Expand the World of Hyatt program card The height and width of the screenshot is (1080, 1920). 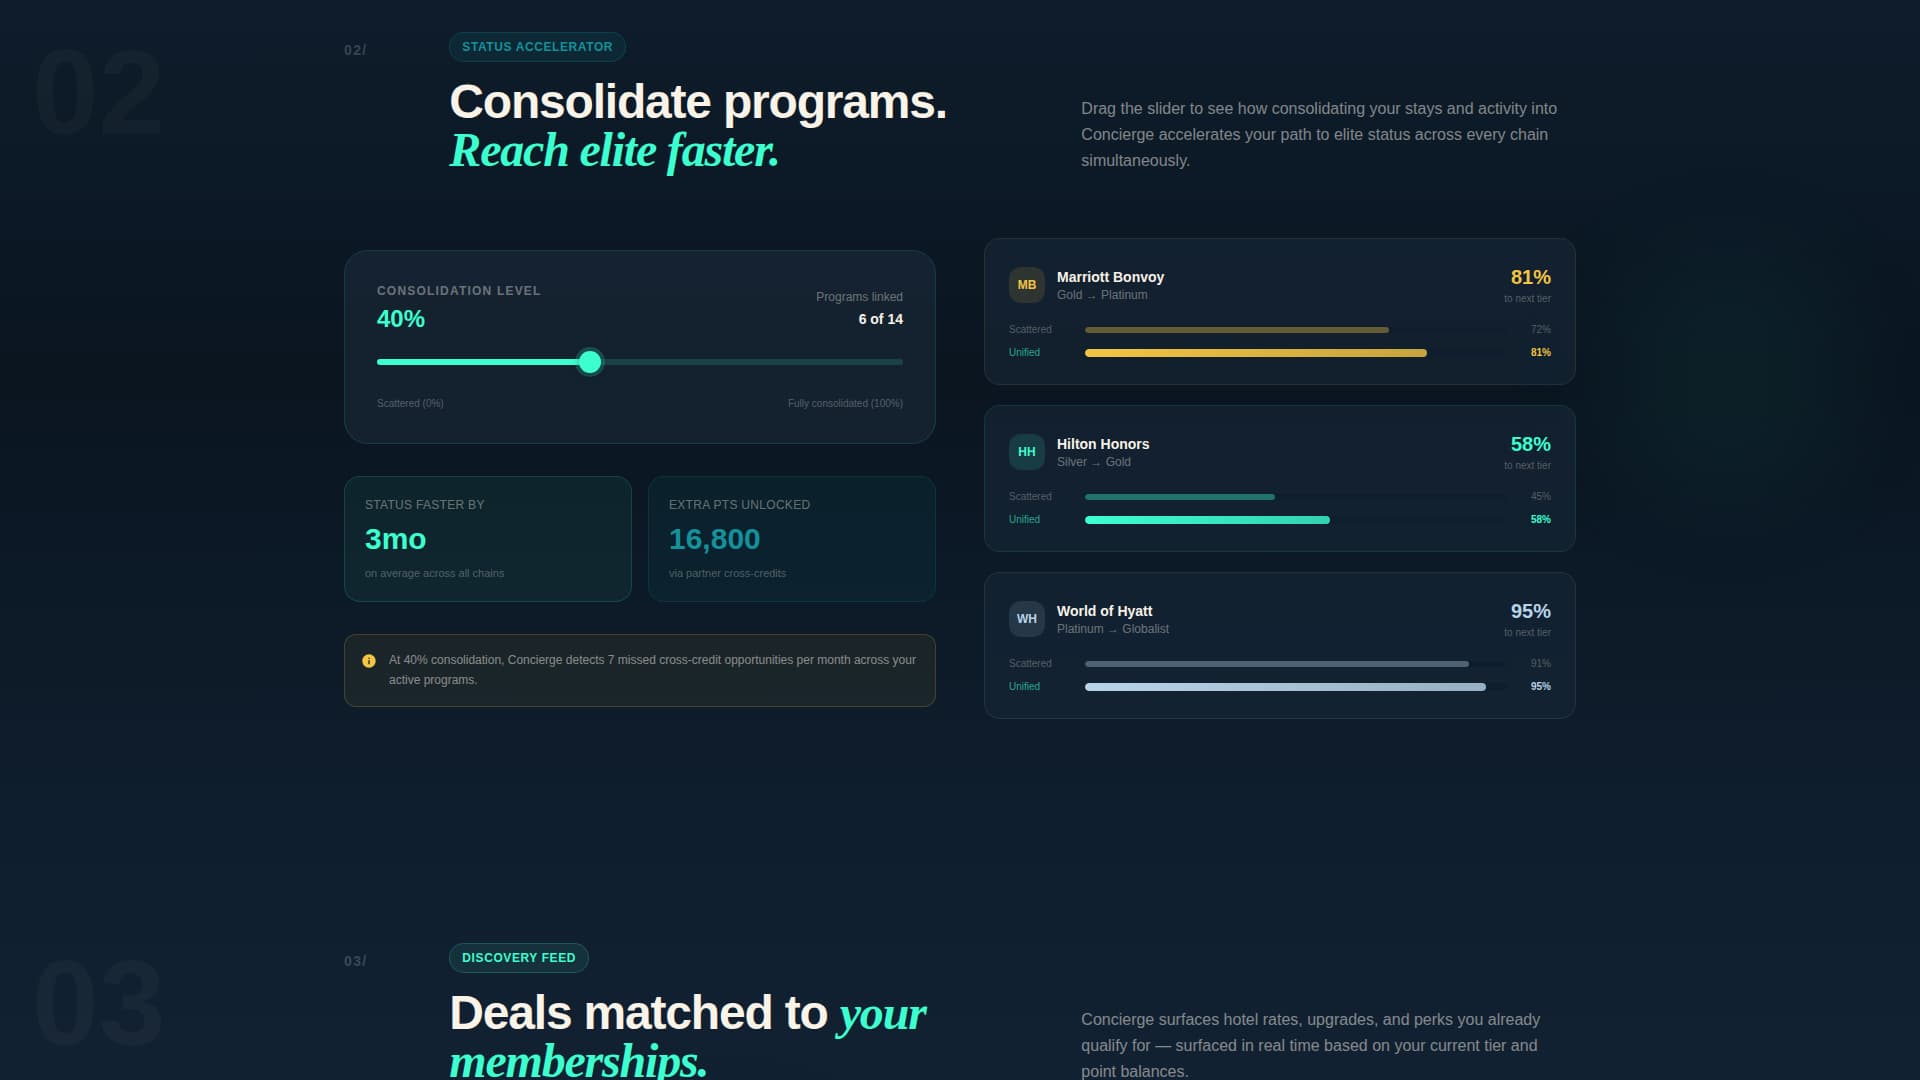pyautogui.click(x=1280, y=645)
